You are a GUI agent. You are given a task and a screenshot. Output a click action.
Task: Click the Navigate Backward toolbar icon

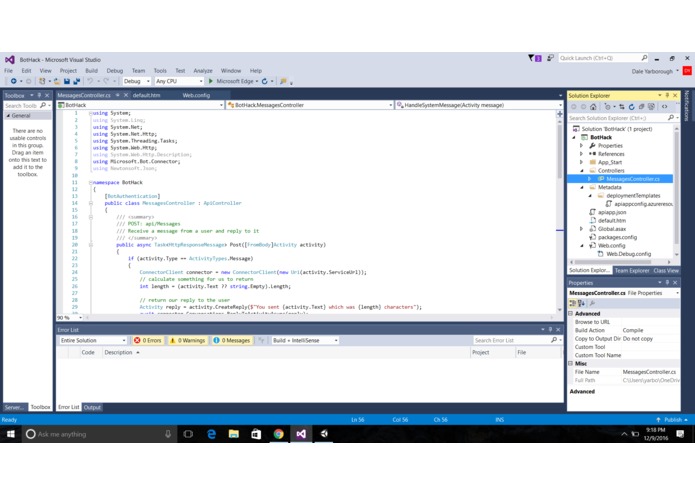[13, 82]
